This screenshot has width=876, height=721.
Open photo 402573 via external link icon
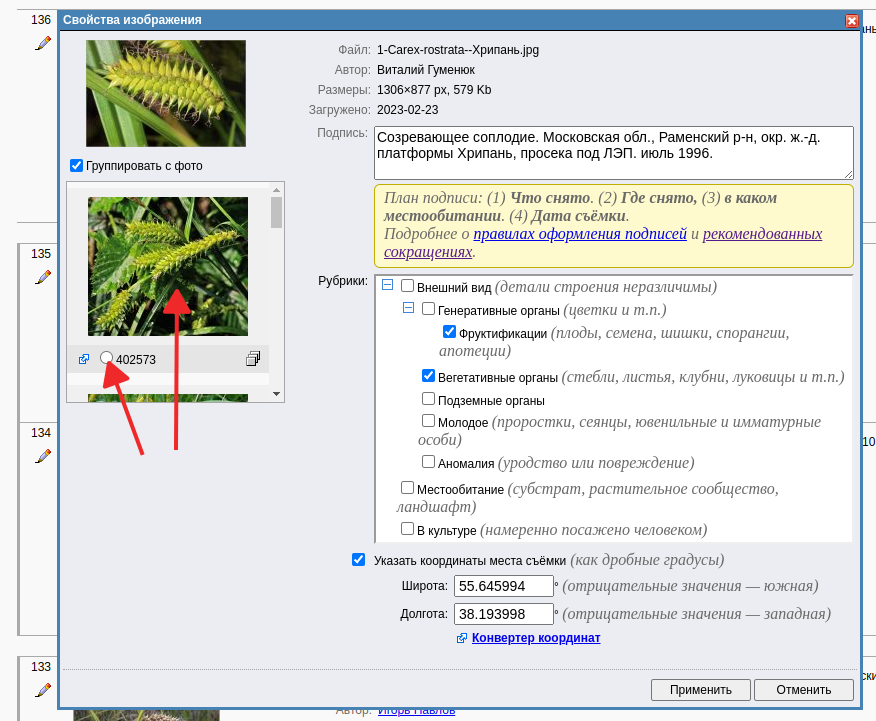point(84,359)
